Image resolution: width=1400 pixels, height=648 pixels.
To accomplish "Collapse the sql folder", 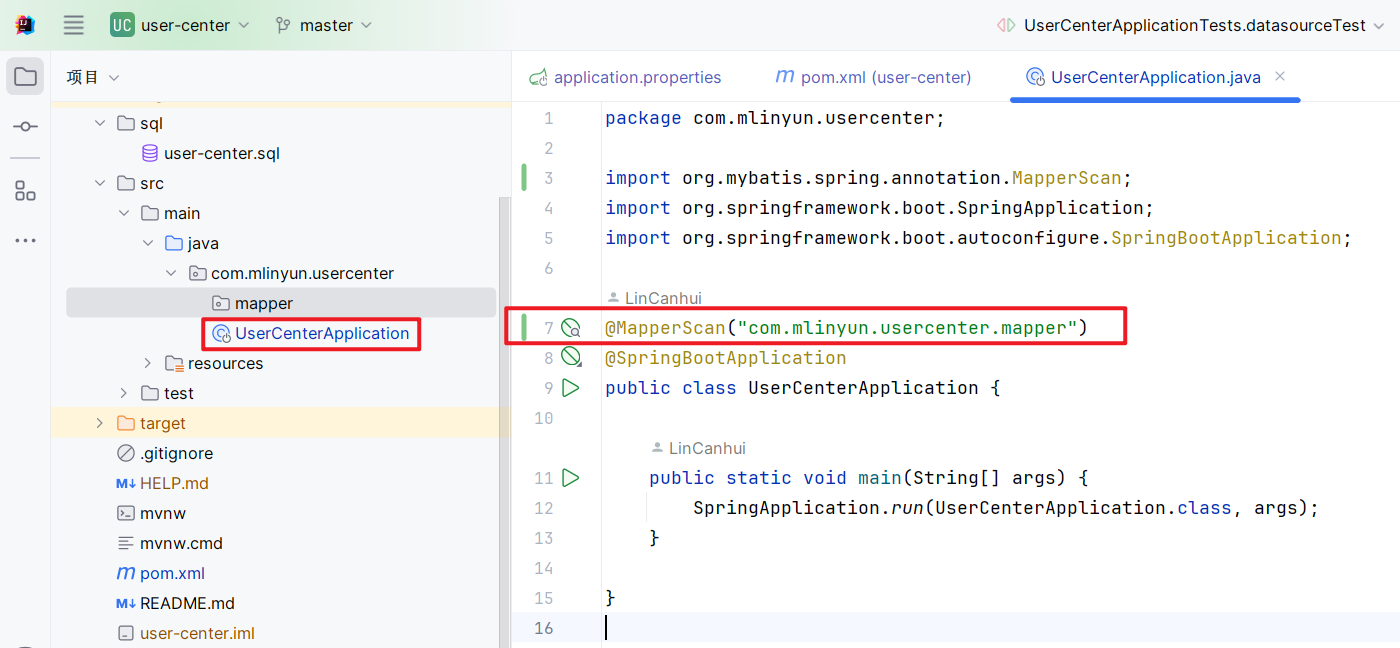I will [x=99, y=123].
